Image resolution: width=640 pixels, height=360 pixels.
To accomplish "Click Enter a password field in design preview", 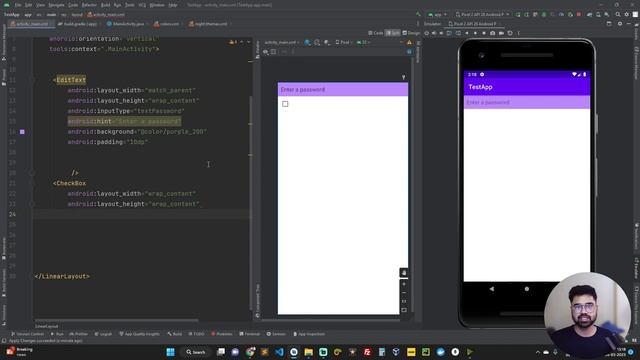I will click(343, 89).
